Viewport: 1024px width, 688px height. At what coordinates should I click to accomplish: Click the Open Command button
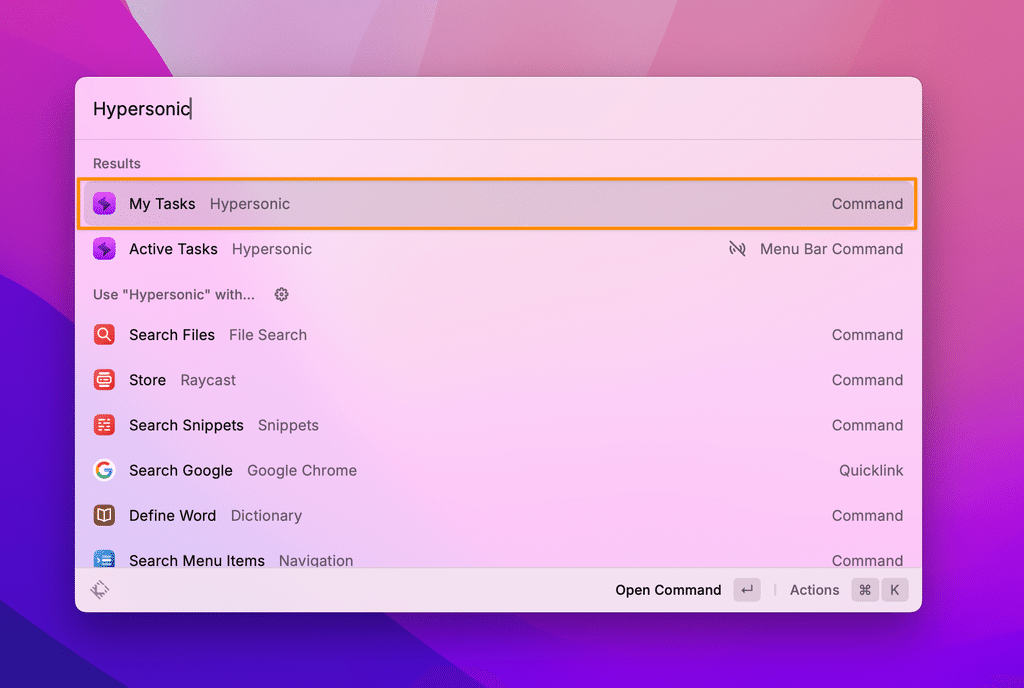click(x=688, y=590)
